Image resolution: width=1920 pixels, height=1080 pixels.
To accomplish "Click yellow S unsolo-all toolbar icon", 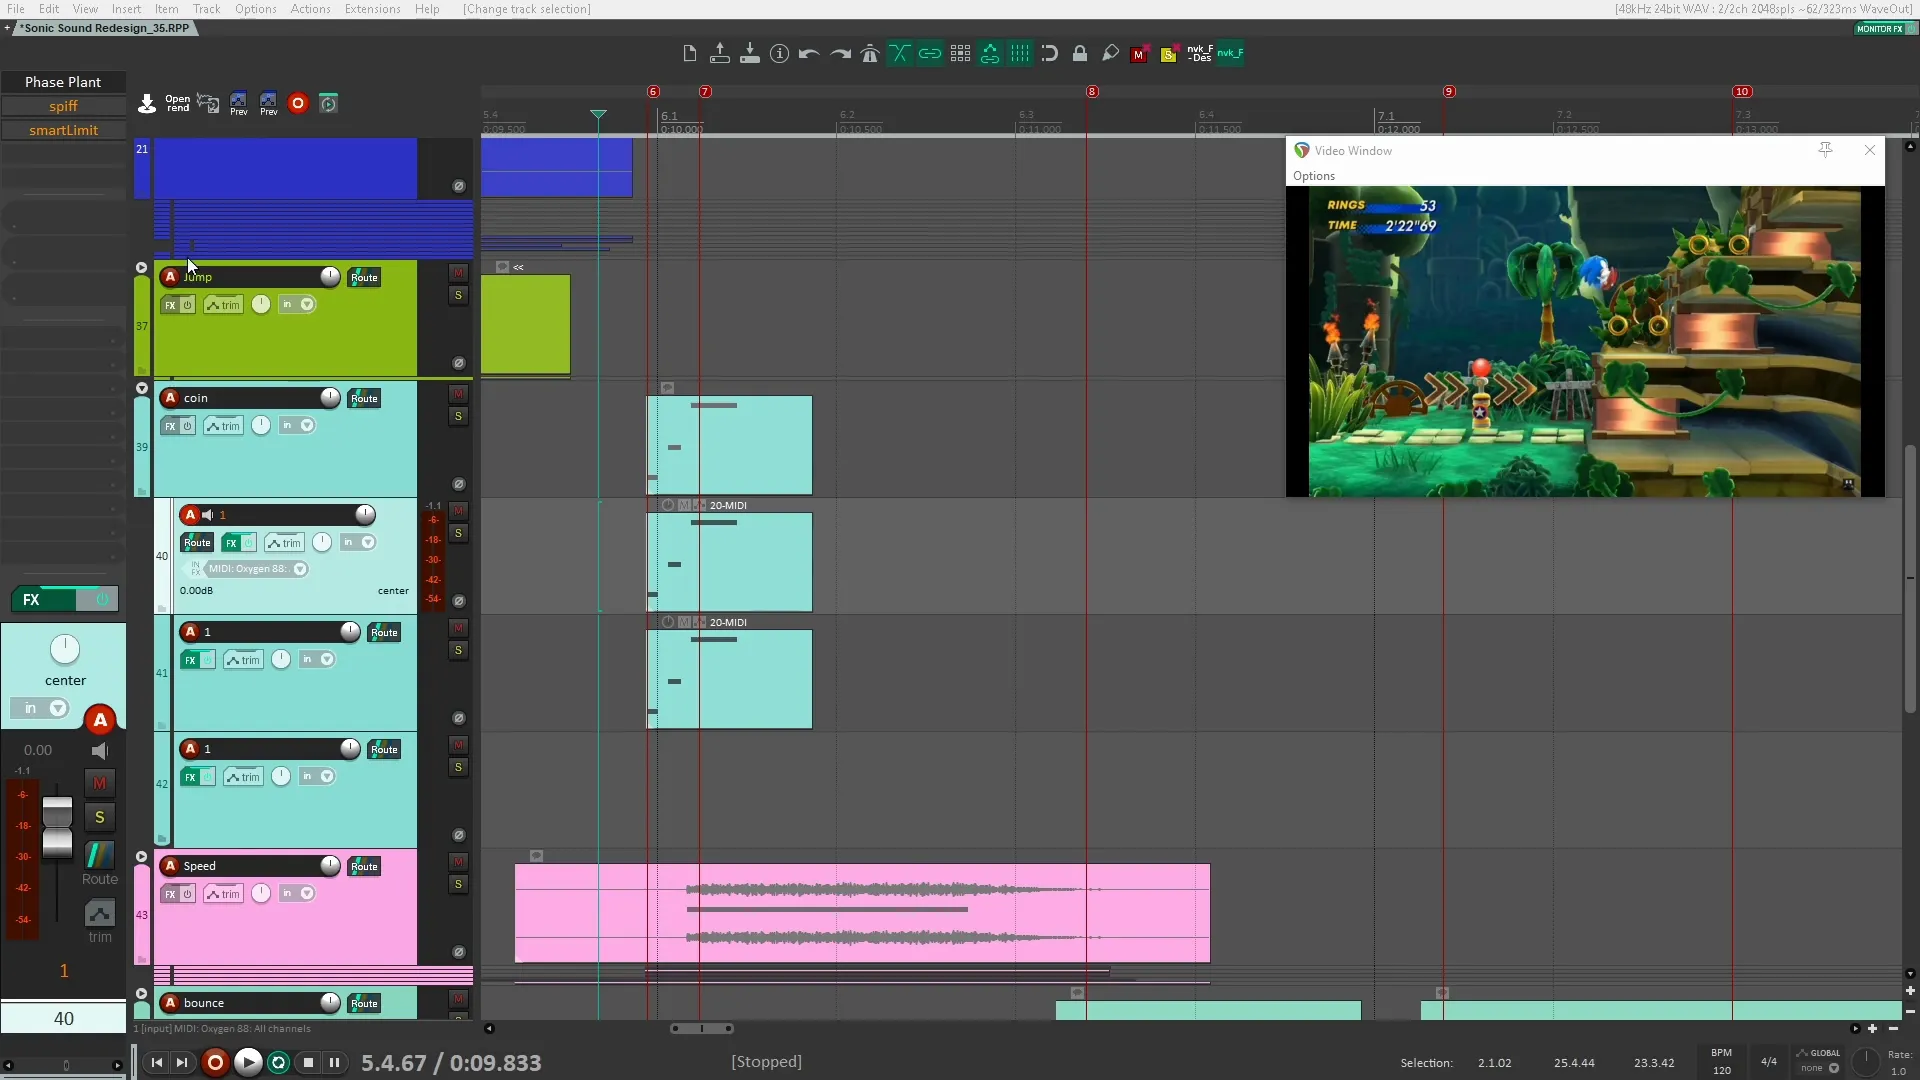I will pyautogui.click(x=1169, y=54).
